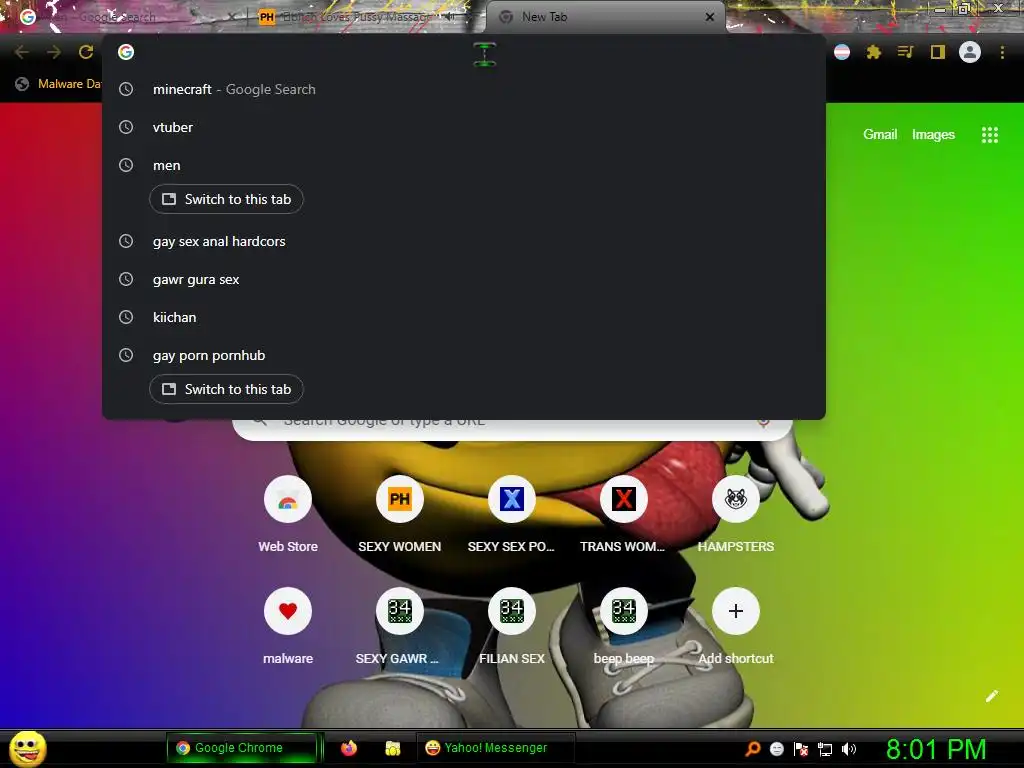Open the 'FILIAN SEX' 34 shortcut
Viewport: 1024px width, 768px height.
tap(511, 627)
